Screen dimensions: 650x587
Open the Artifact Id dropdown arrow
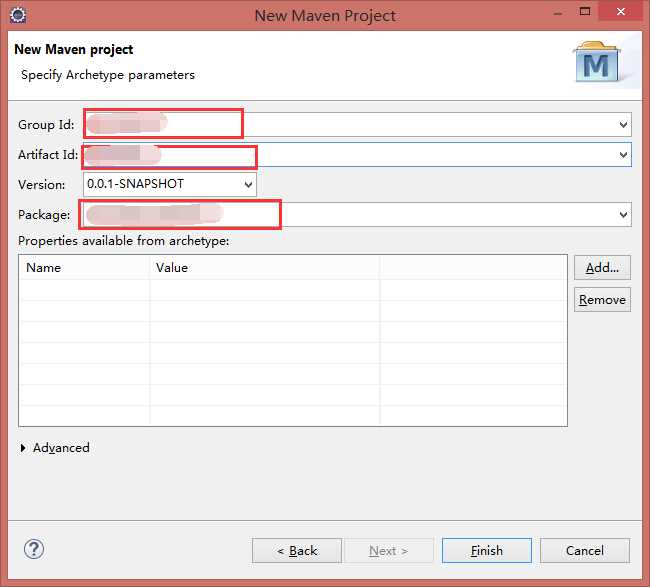[623, 155]
